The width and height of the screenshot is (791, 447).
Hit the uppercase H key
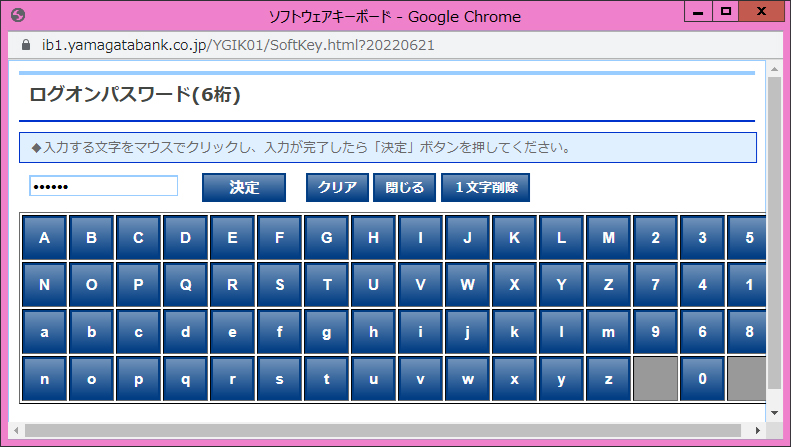pyautogui.click(x=373, y=238)
